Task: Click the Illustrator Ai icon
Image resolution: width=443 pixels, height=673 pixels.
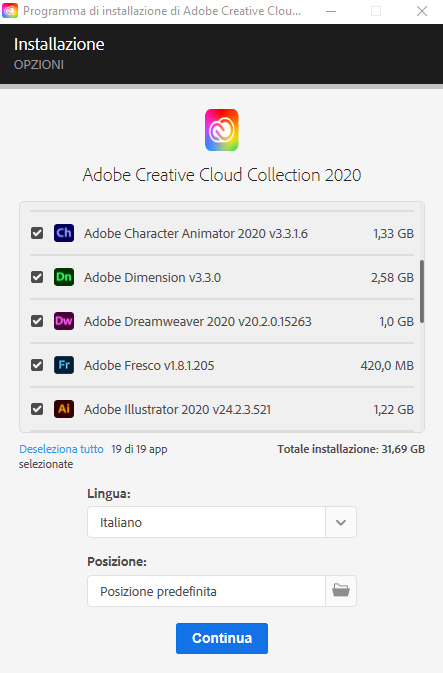Action: 64,409
